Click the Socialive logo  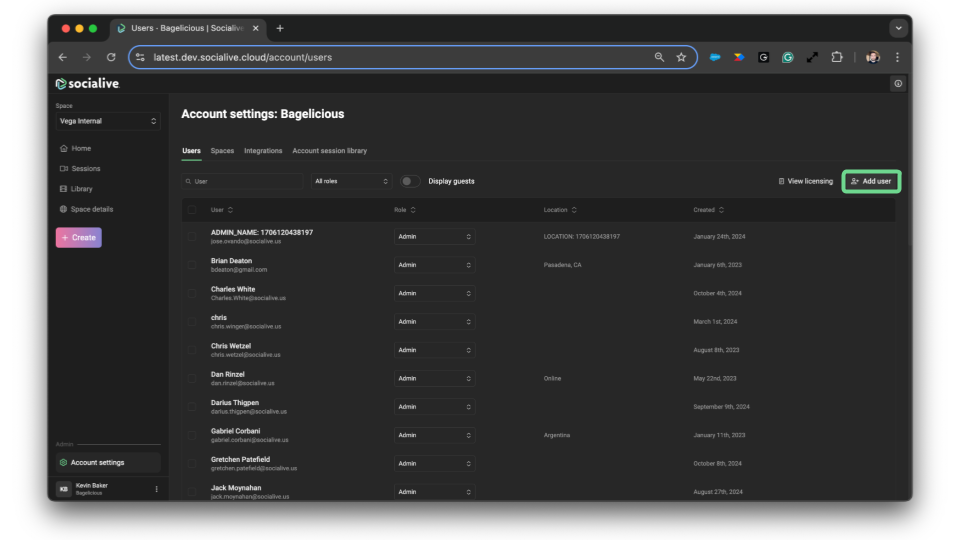click(87, 84)
